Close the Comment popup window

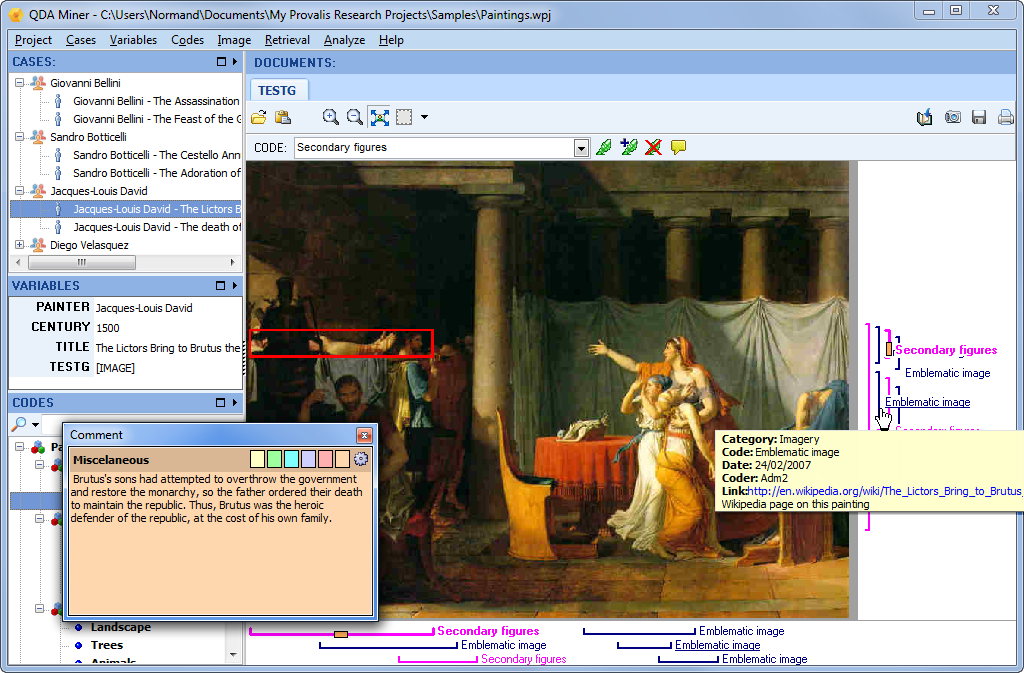(364, 435)
